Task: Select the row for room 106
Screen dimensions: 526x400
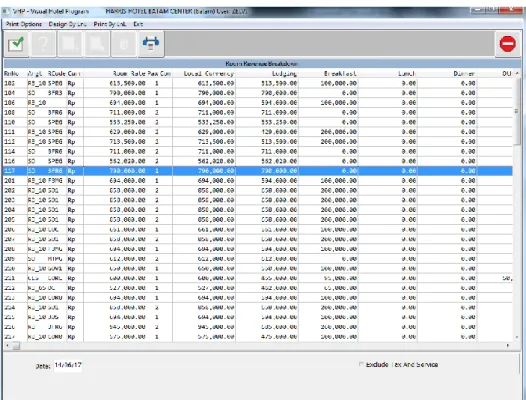Action: pyautogui.click(x=258, y=103)
